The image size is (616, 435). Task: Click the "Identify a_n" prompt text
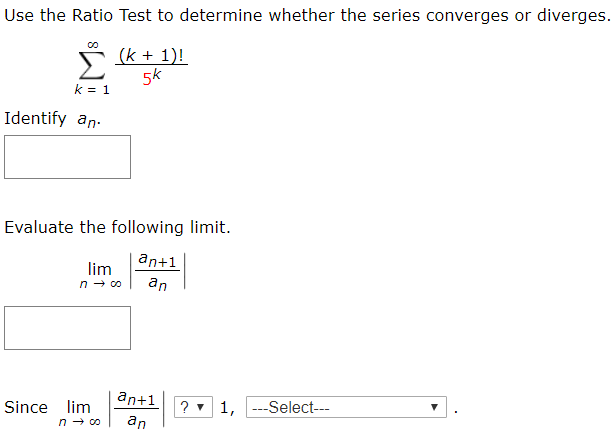coord(52,119)
